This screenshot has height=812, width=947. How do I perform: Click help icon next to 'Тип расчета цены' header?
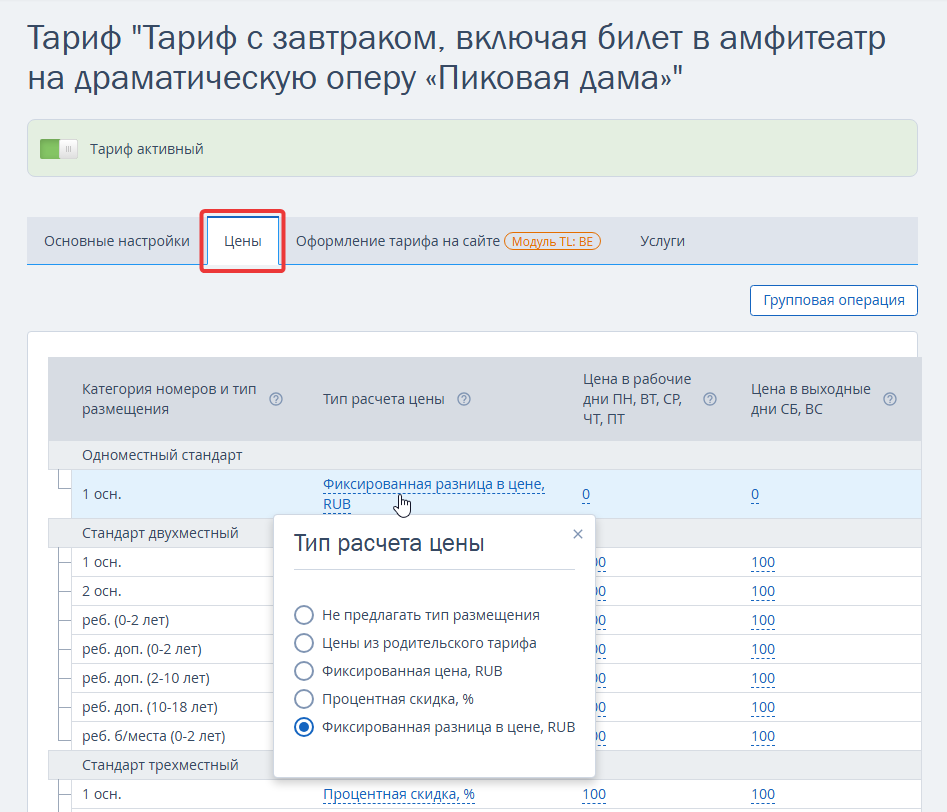(x=464, y=399)
